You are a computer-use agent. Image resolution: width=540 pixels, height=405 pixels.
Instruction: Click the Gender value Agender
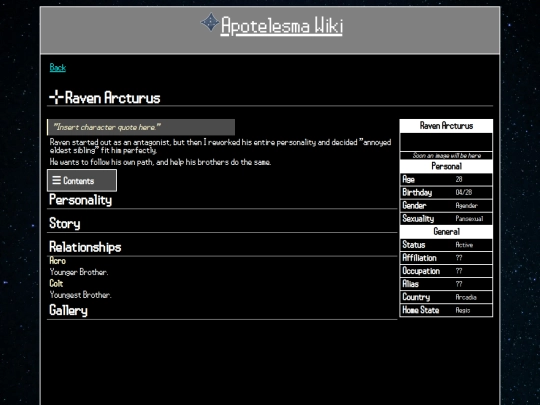(x=466, y=206)
